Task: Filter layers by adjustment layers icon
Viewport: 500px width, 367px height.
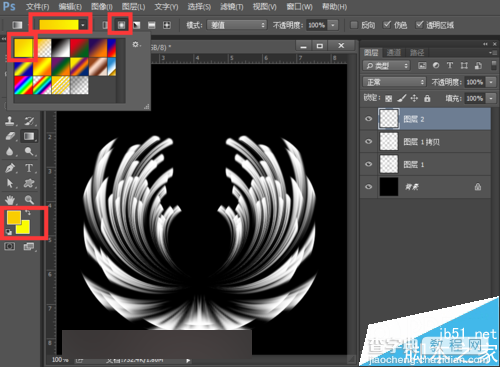Action: click(436, 66)
